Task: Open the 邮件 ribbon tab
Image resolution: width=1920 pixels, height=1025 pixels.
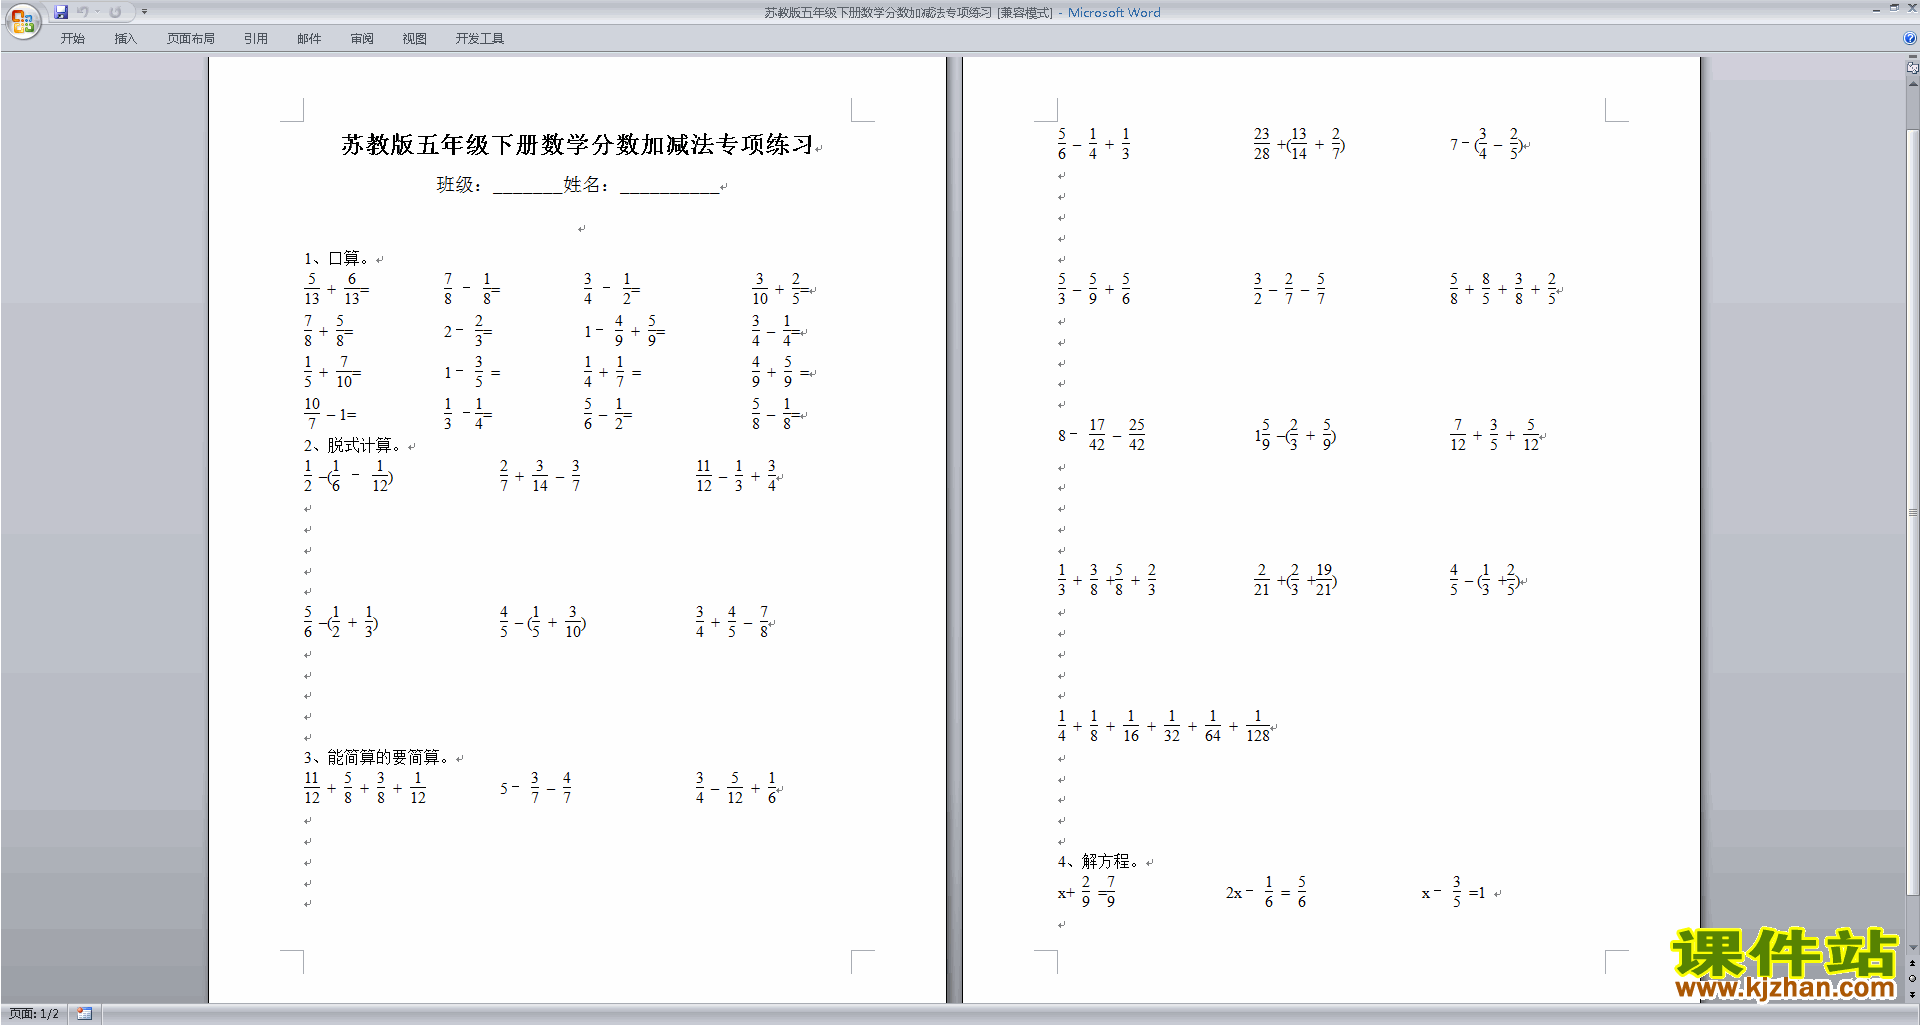Action: click(309, 39)
